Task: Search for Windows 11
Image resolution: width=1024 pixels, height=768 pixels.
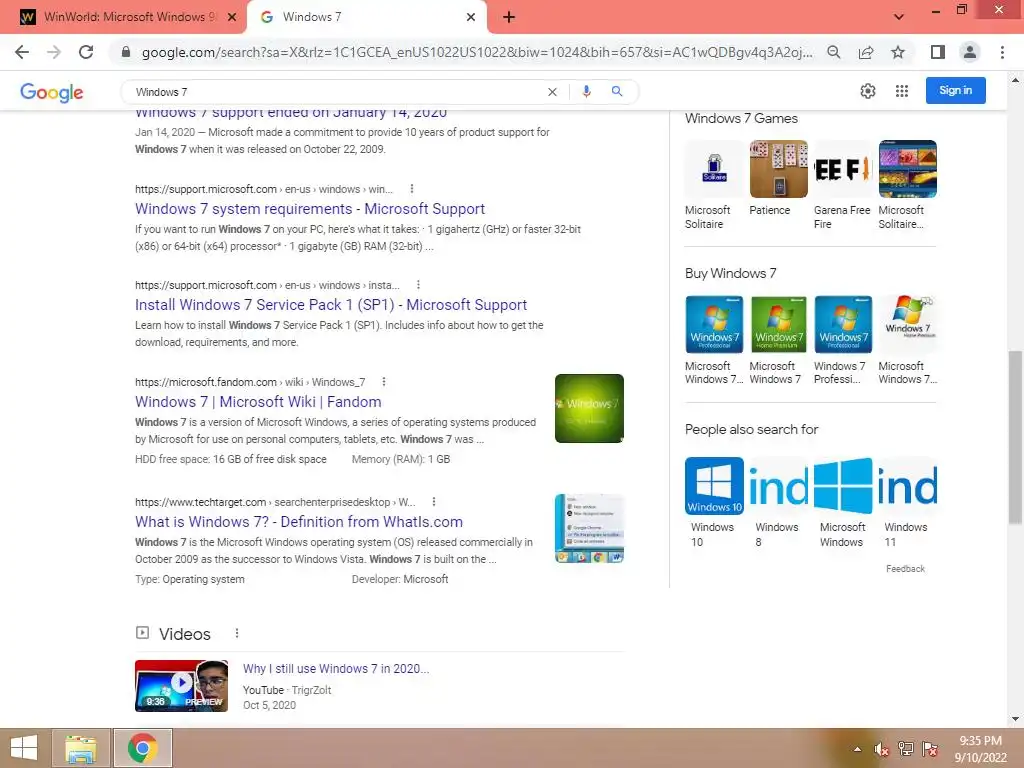Action: point(907,502)
